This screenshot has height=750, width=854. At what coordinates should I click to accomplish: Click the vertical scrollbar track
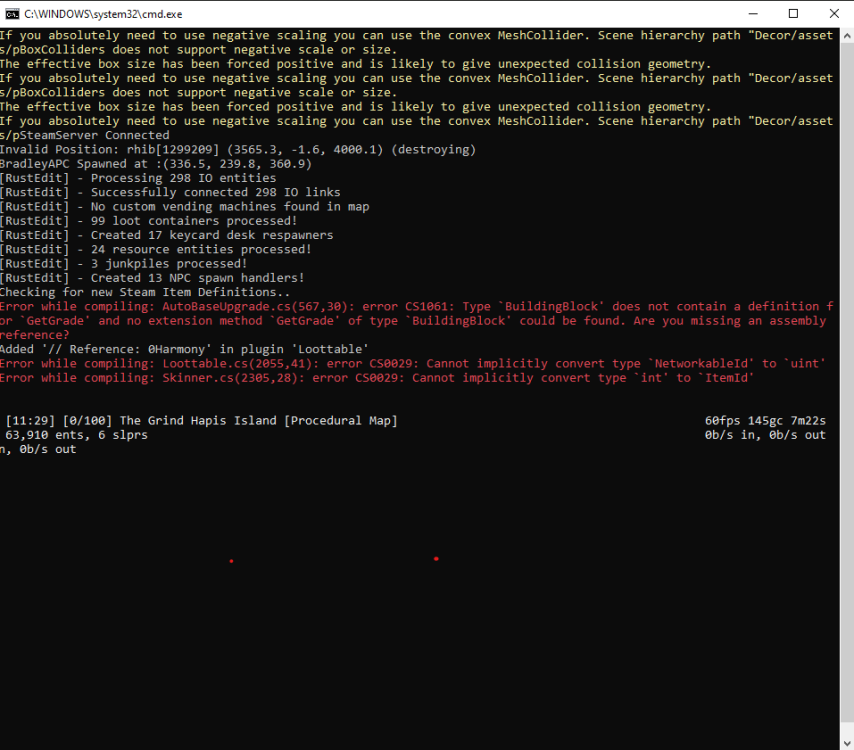pyautogui.click(x=845, y=400)
